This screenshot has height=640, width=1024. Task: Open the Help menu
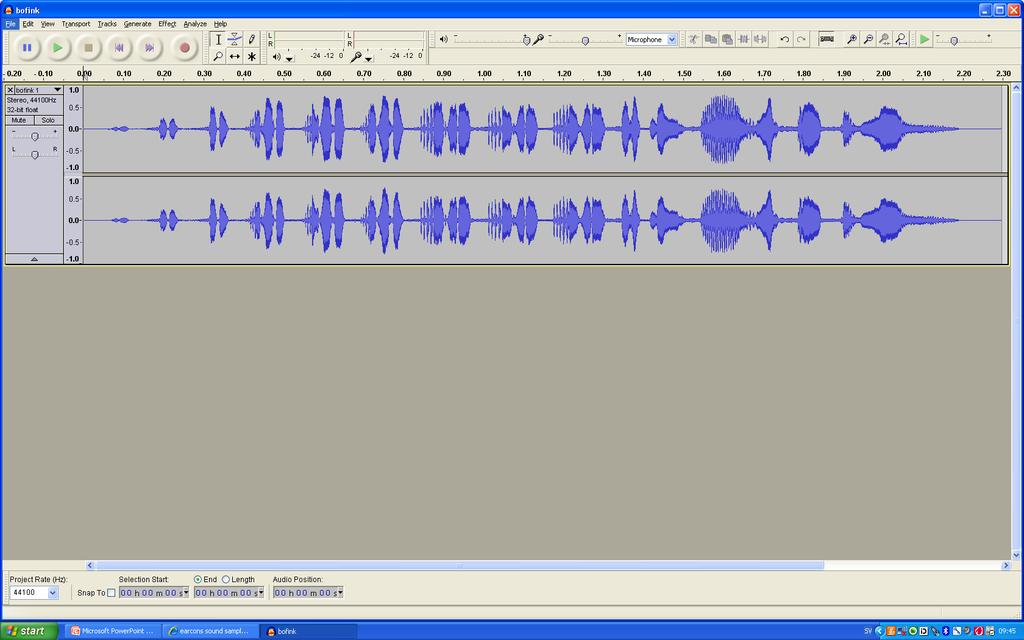(x=220, y=24)
